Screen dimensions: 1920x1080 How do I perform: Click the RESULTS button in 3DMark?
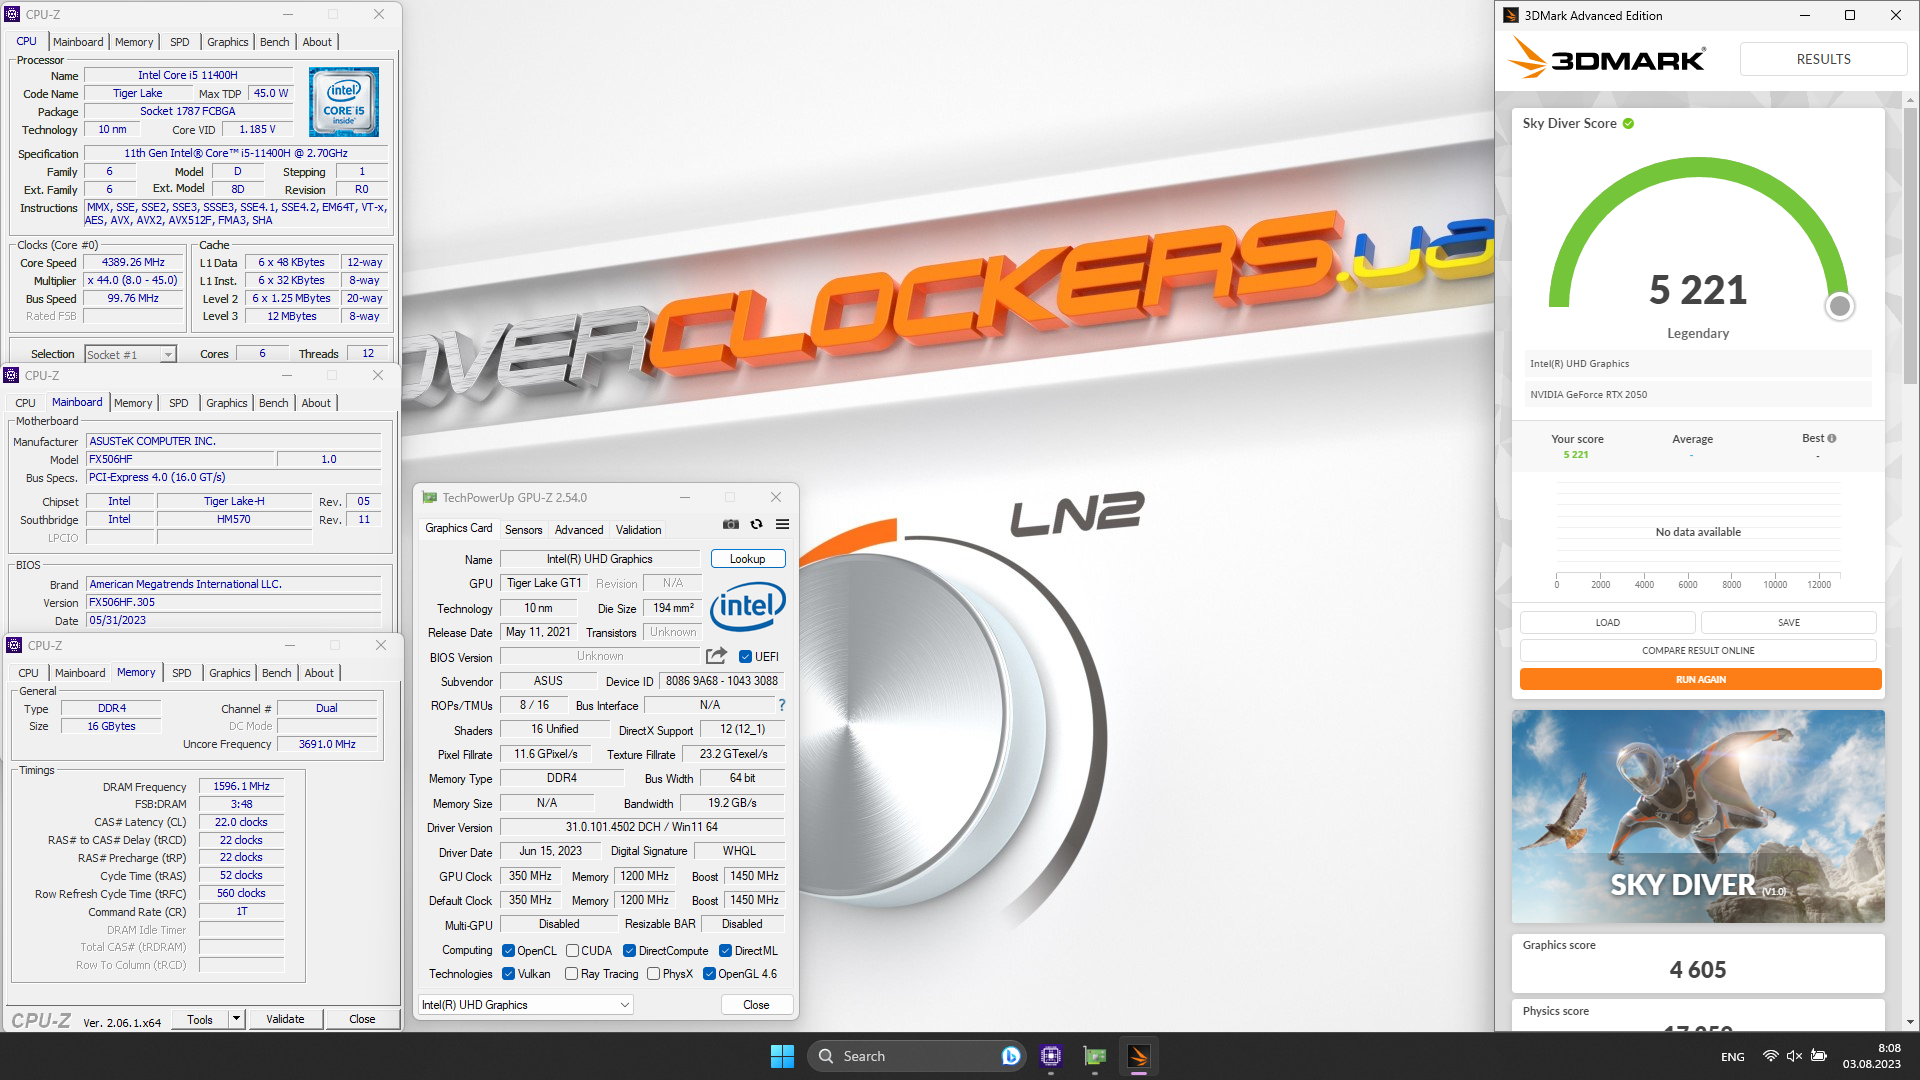(x=1823, y=59)
